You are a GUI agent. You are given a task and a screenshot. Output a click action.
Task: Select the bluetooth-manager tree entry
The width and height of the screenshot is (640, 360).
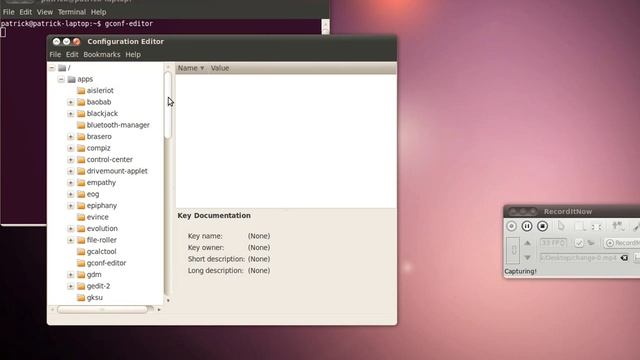click(118, 125)
